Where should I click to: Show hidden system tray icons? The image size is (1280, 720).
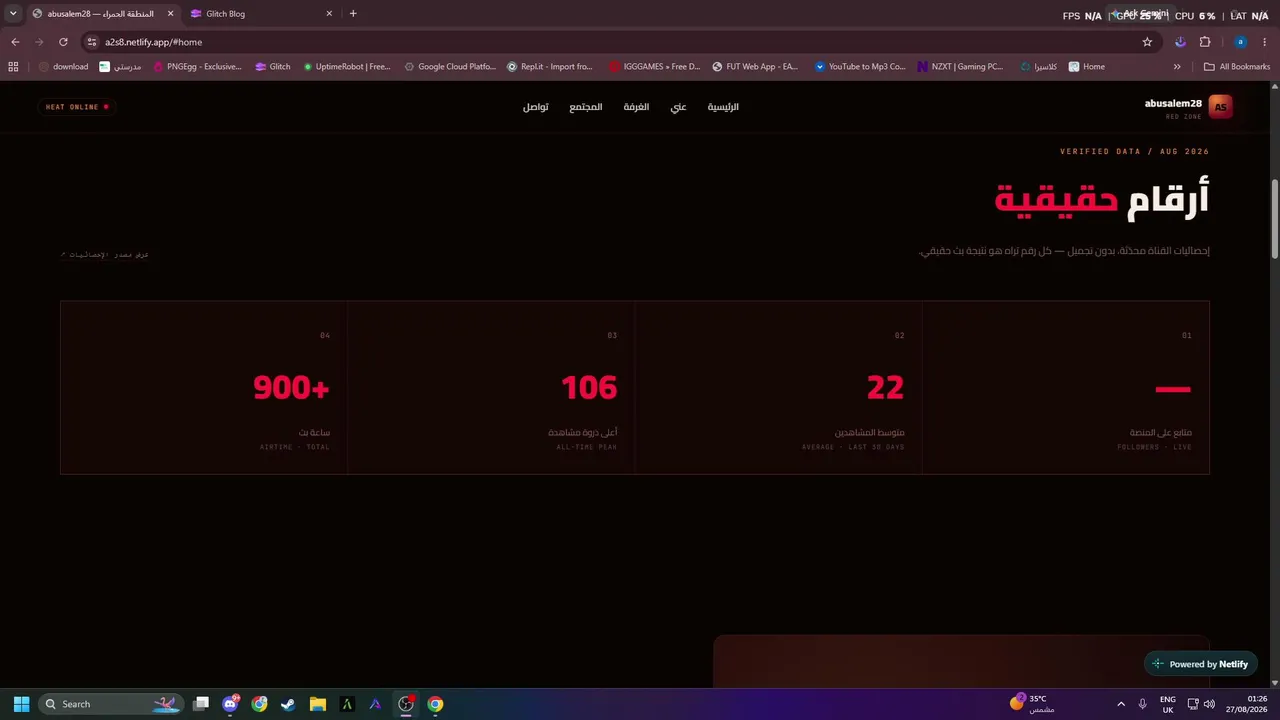coord(1121,704)
